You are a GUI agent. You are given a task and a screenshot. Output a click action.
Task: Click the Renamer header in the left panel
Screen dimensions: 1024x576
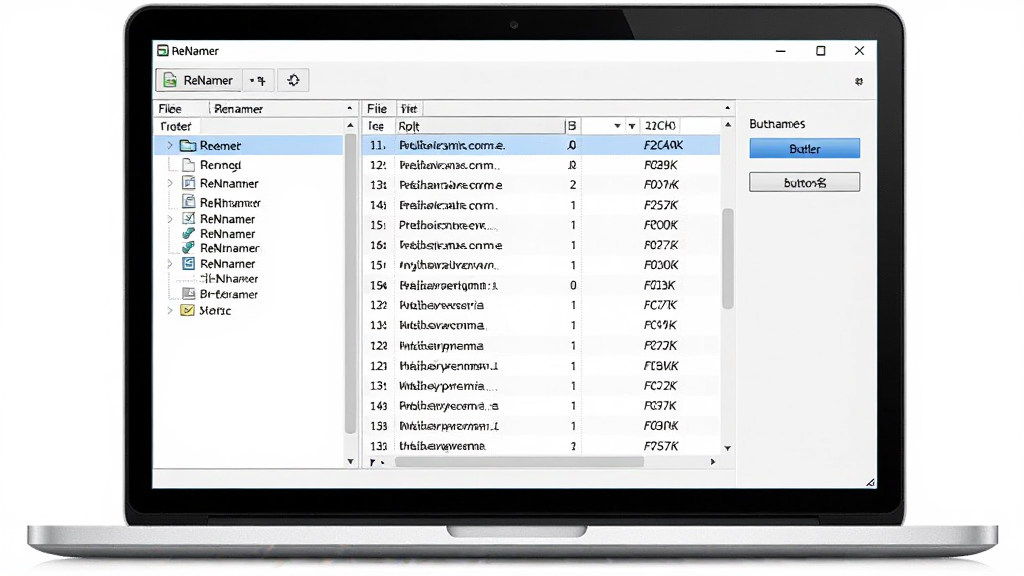tap(238, 108)
